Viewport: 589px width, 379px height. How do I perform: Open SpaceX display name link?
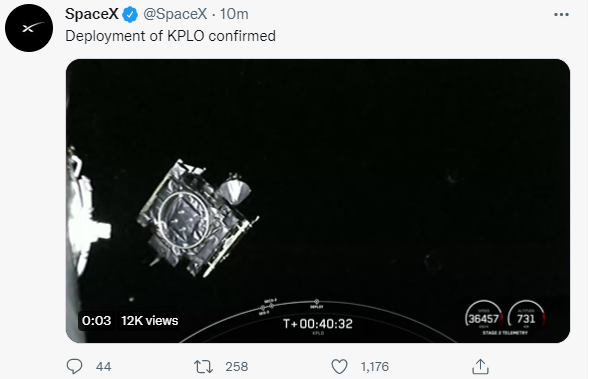(92, 14)
